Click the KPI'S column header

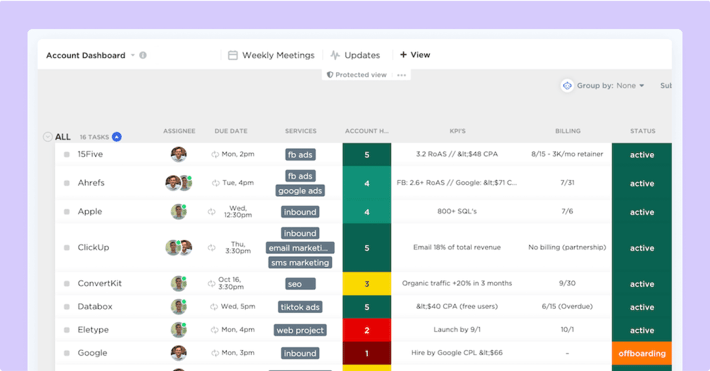457,131
